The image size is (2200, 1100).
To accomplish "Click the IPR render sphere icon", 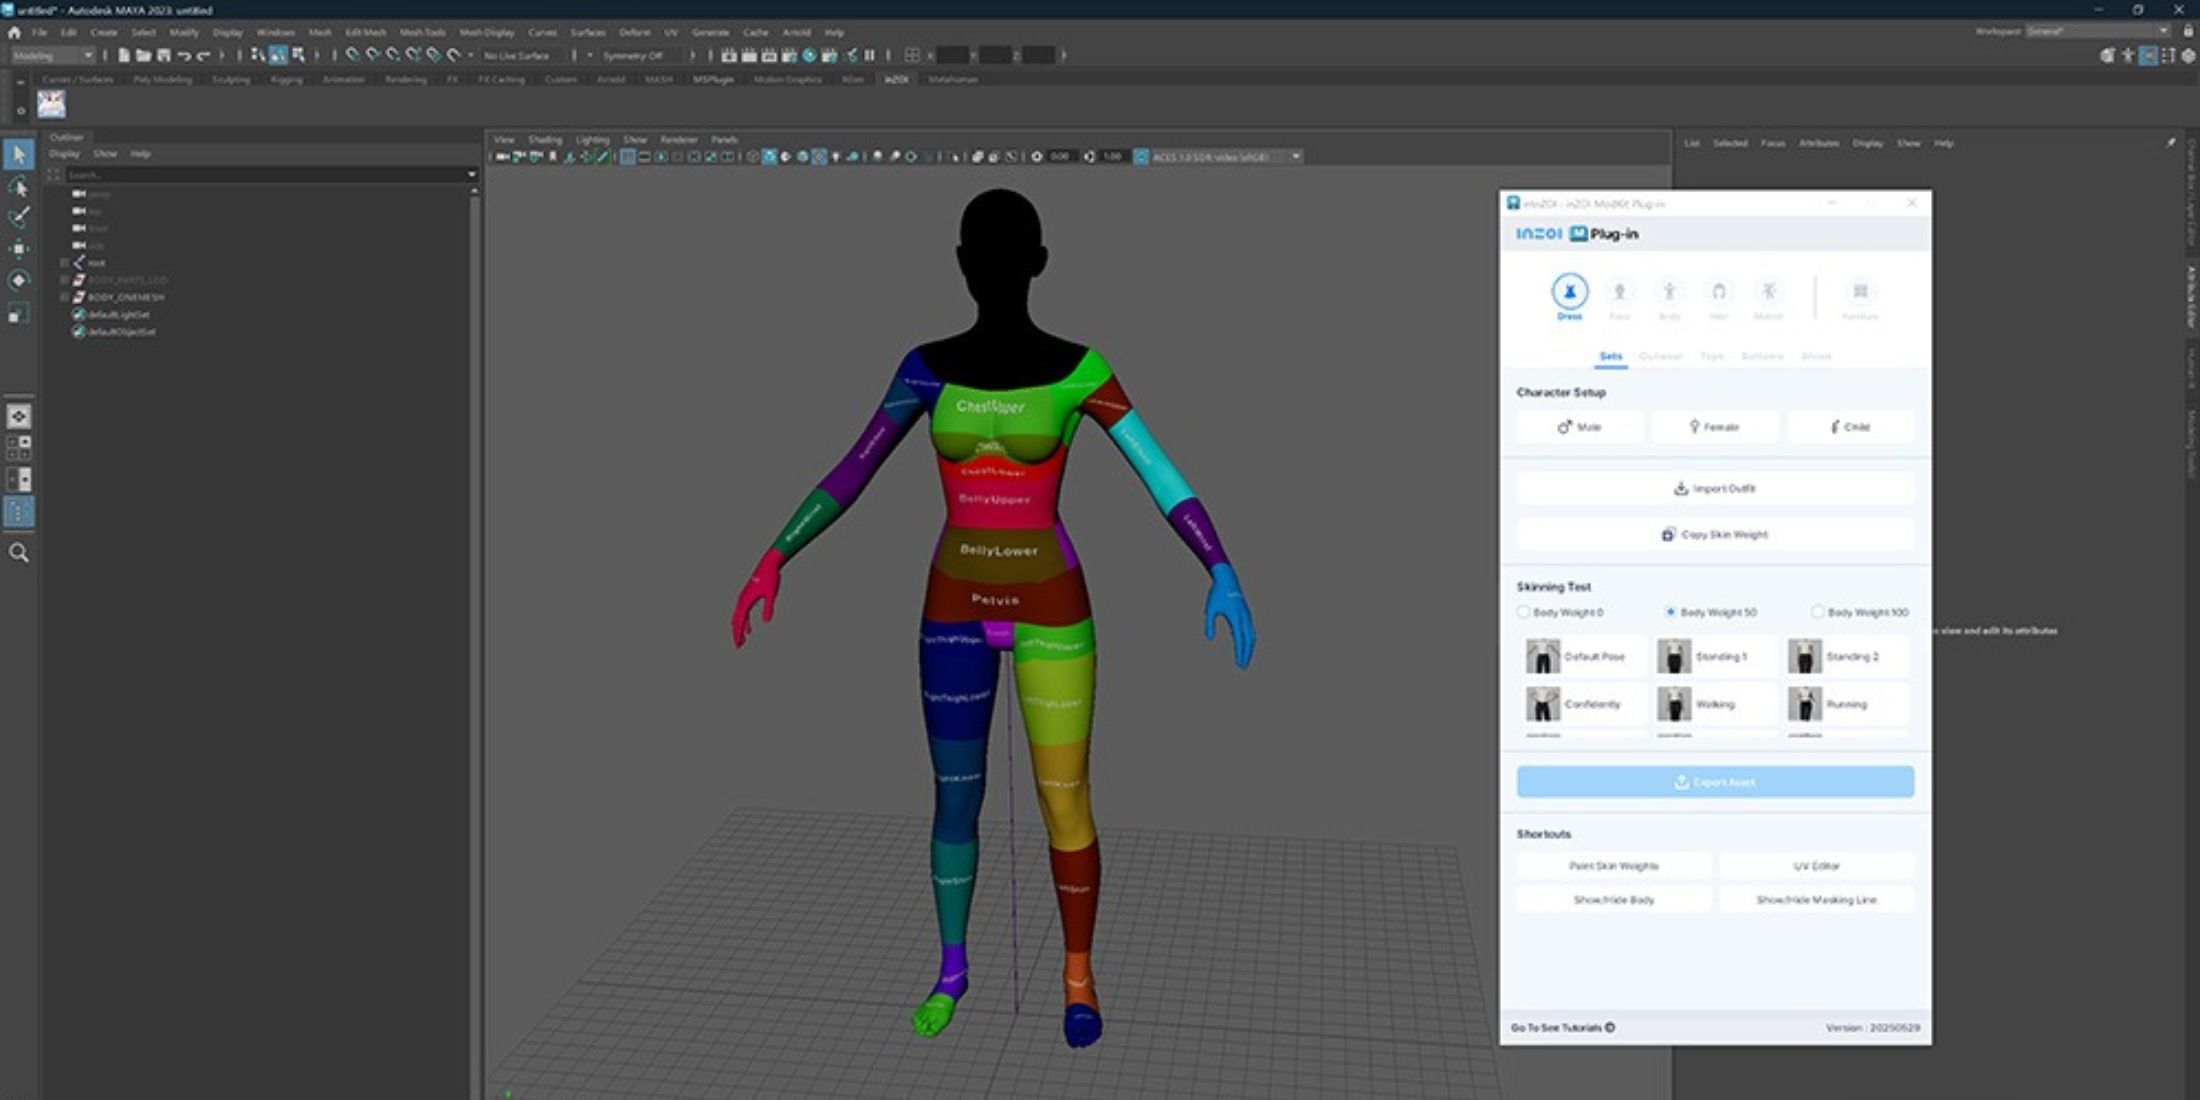I will [x=809, y=55].
